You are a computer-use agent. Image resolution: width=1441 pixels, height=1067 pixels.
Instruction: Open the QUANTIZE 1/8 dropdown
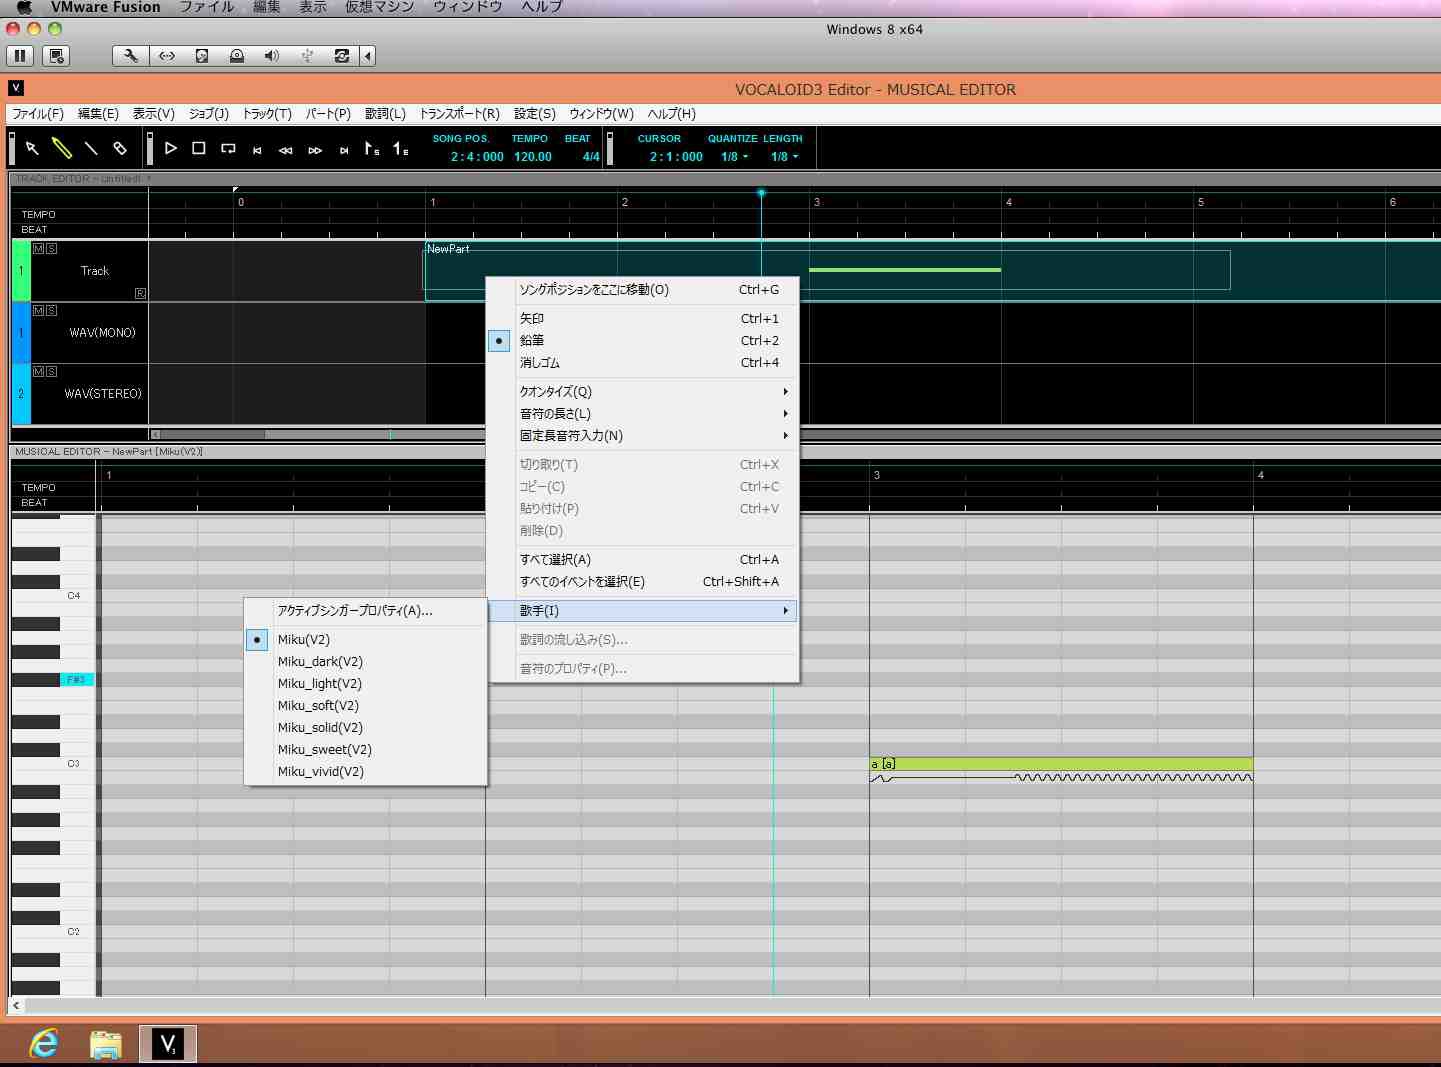click(734, 157)
